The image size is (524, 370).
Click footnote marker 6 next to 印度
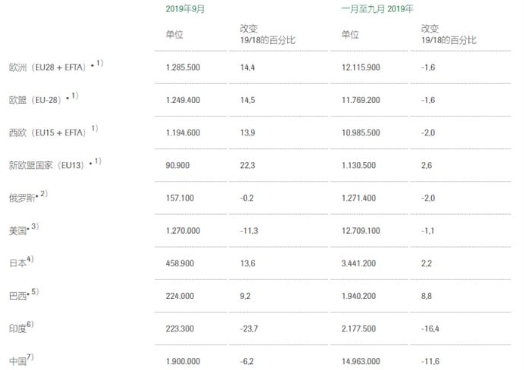pyautogui.click(x=30, y=325)
